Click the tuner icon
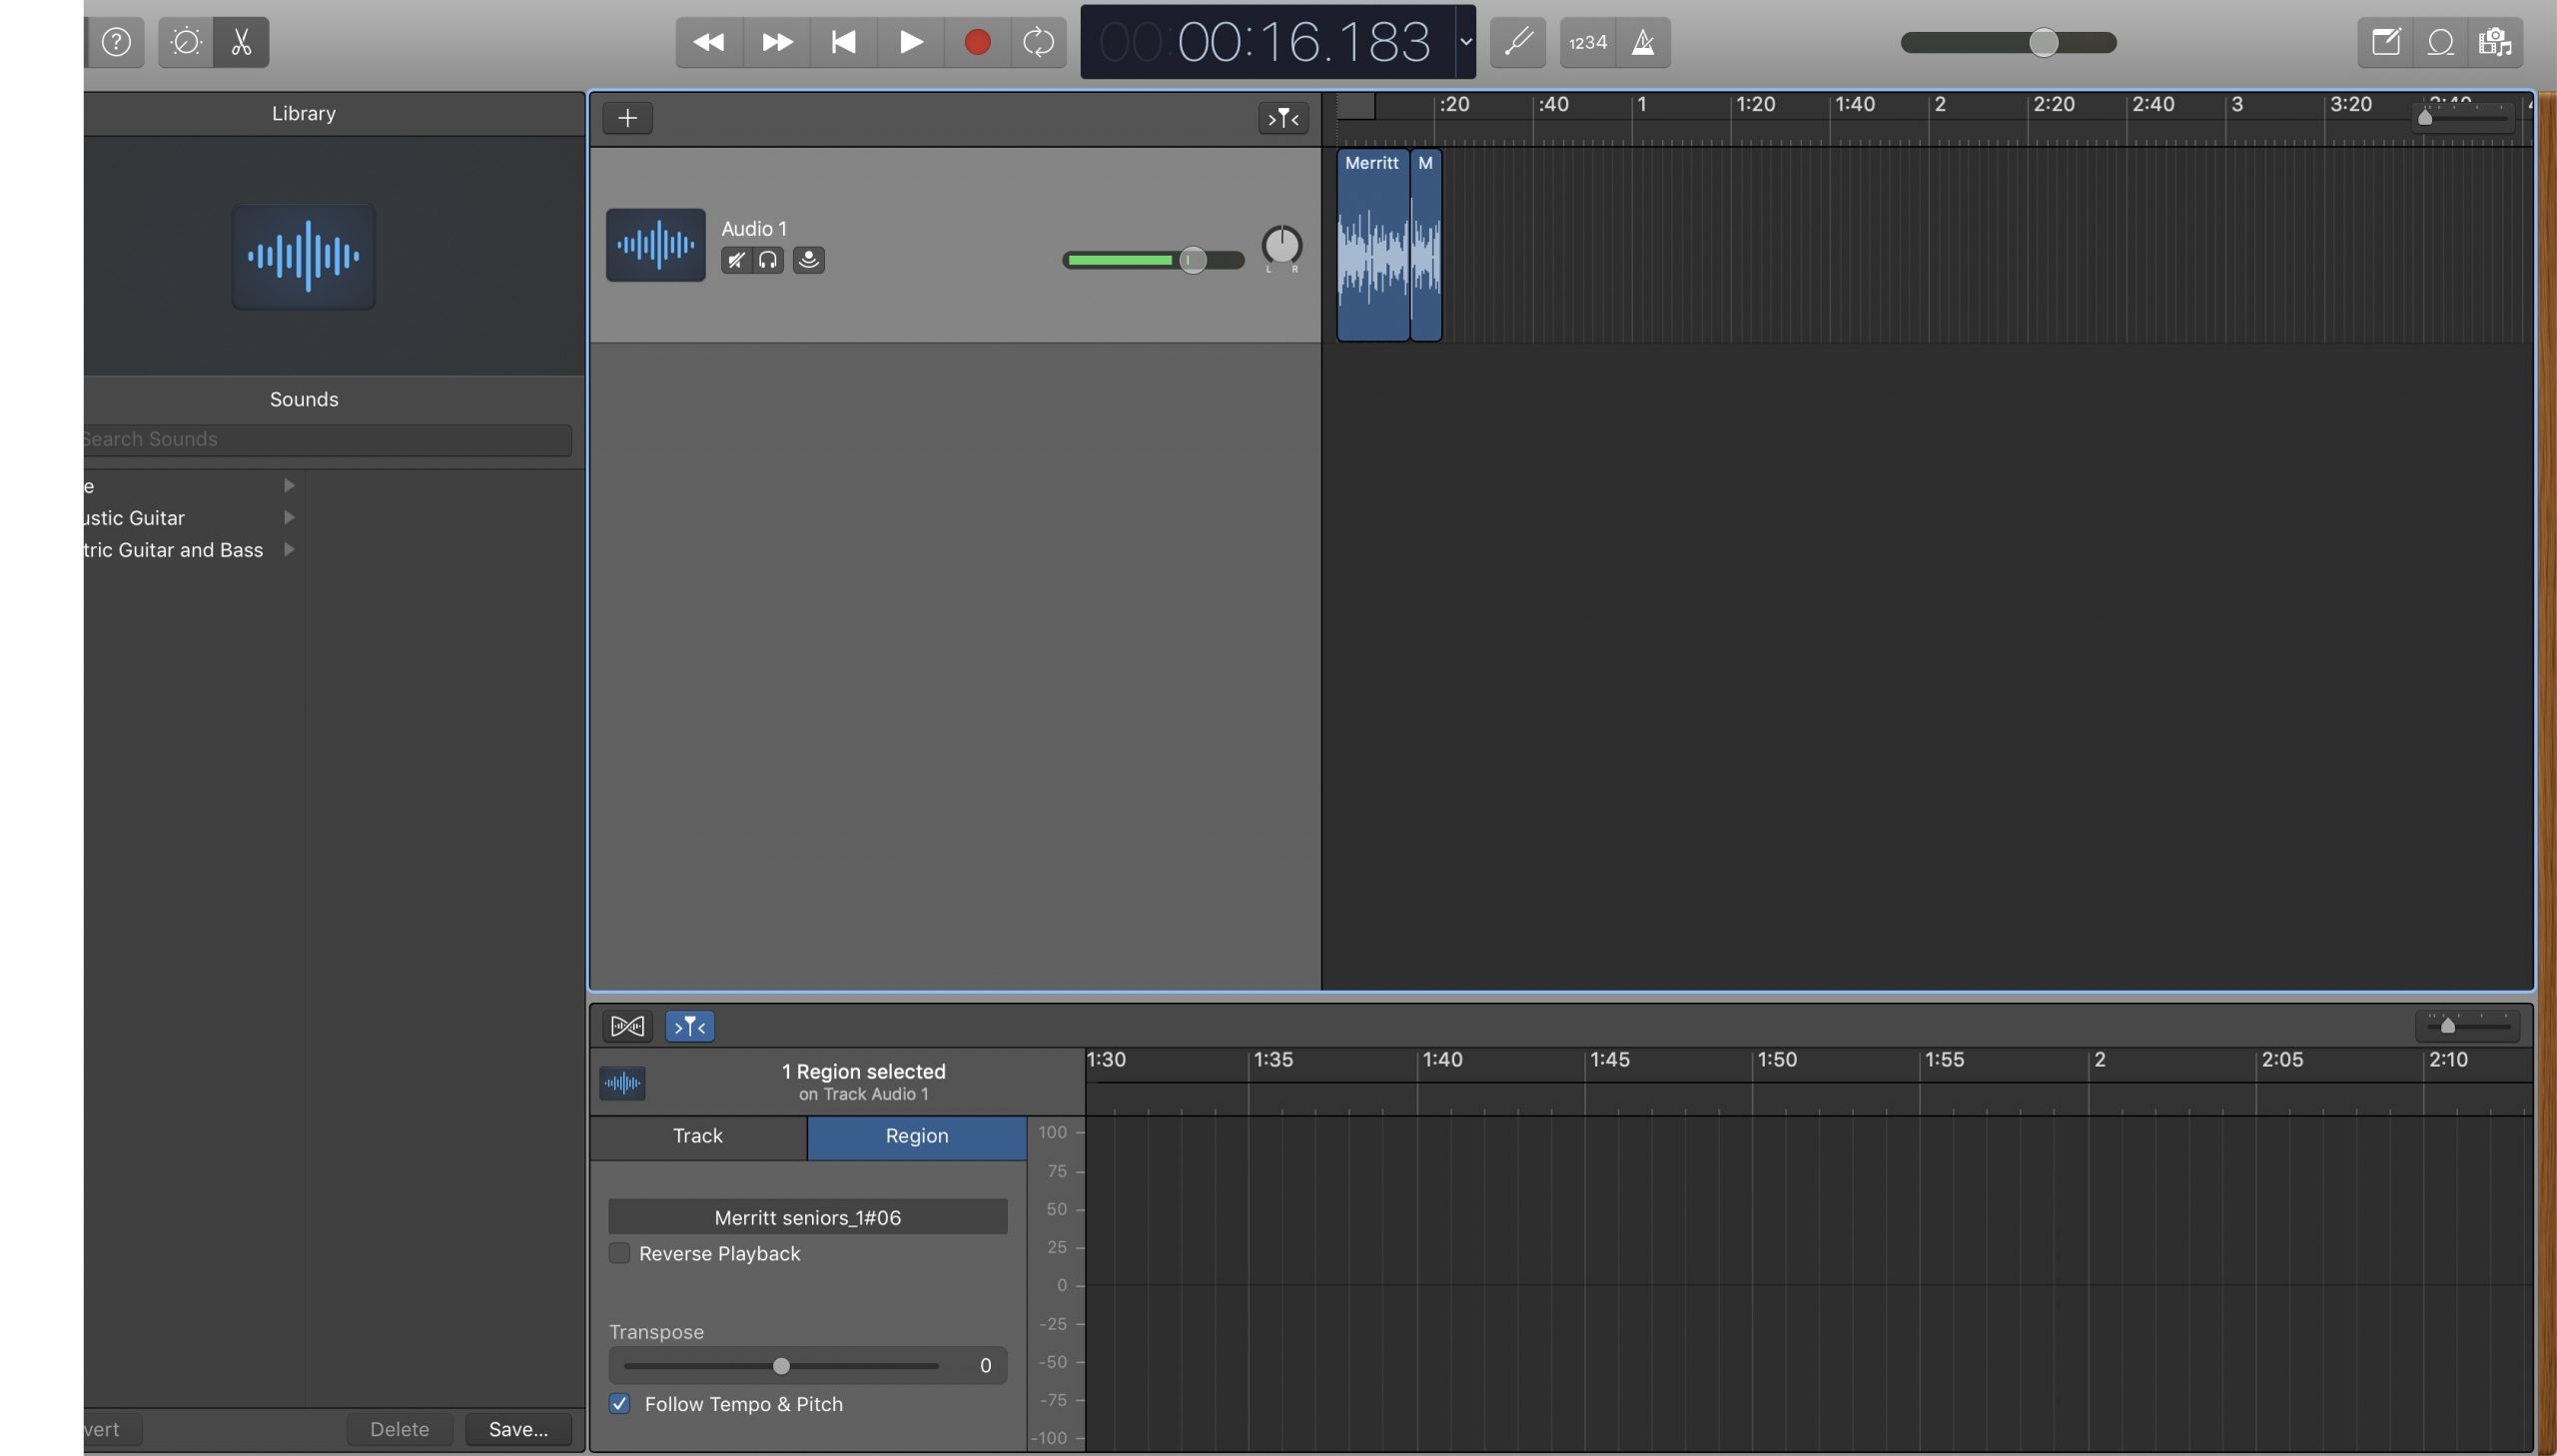The image size is (2557, 1456). 1518,42
